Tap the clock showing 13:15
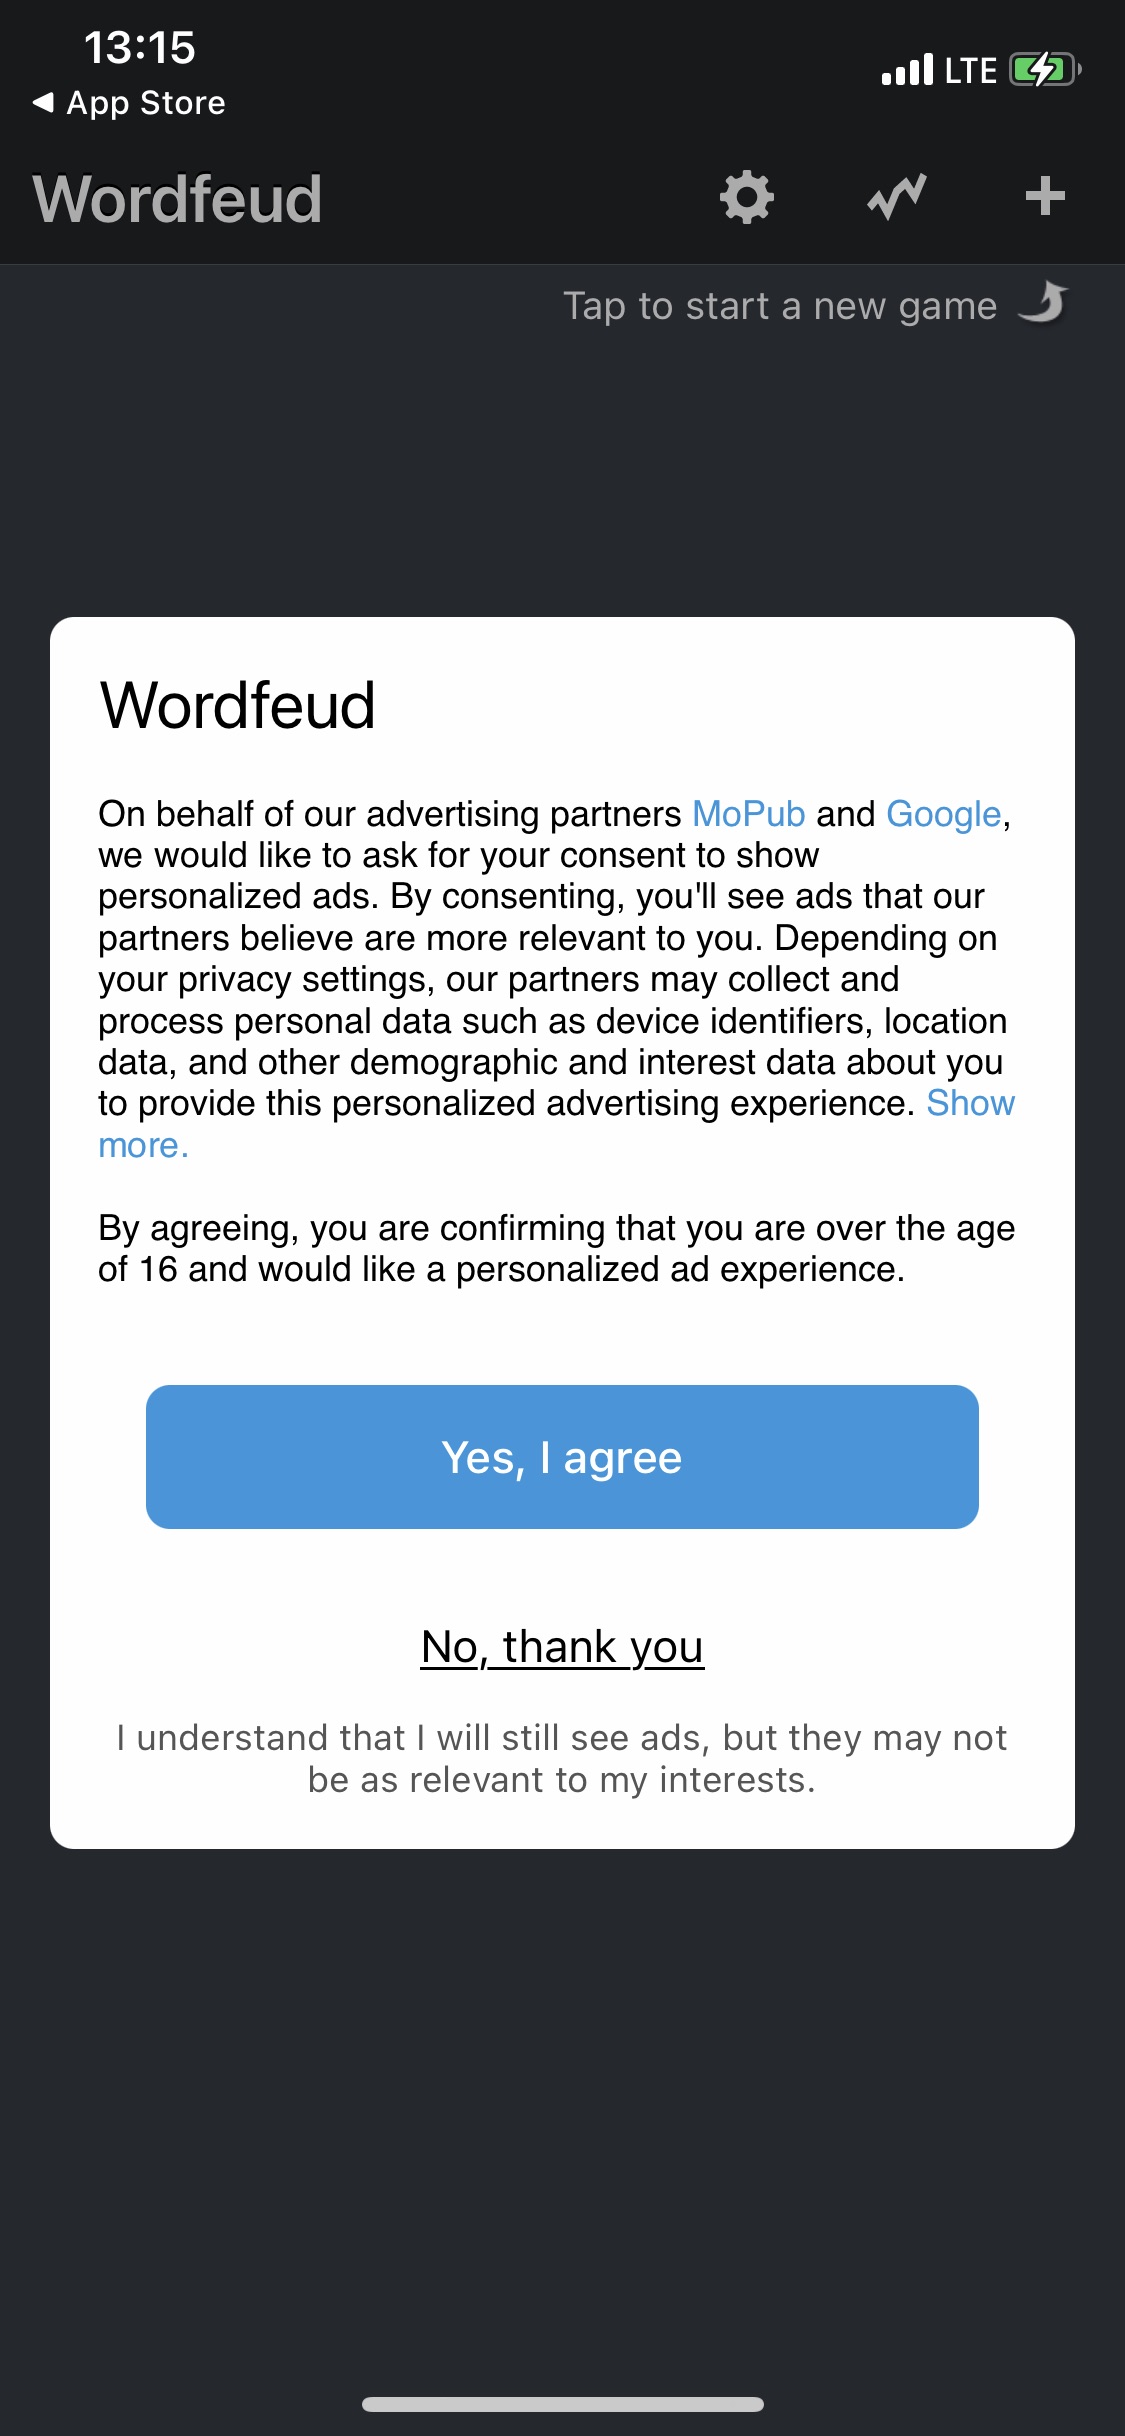 pyautogui.click(x=140, y=48)
